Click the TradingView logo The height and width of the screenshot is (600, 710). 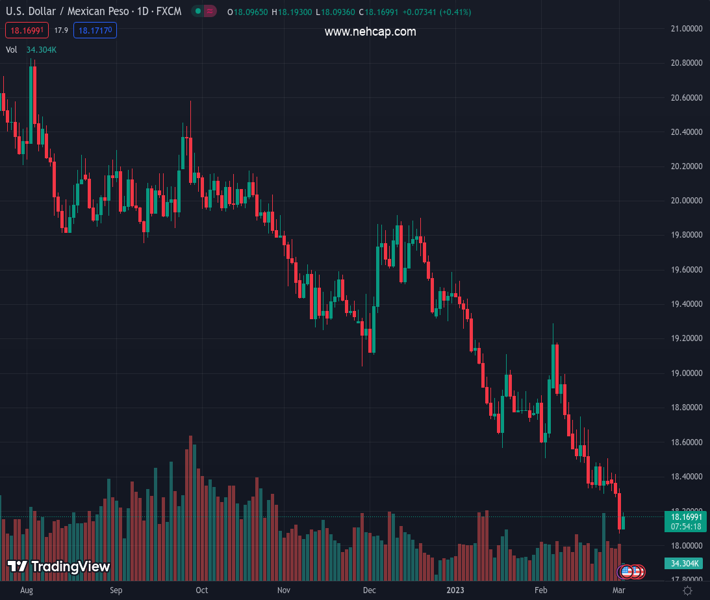tap(58, 567)
